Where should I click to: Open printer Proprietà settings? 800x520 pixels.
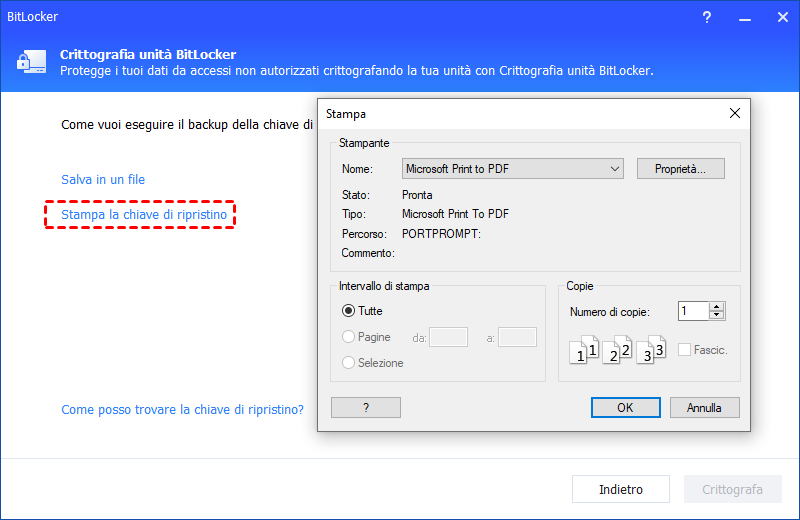click(681, 168)
